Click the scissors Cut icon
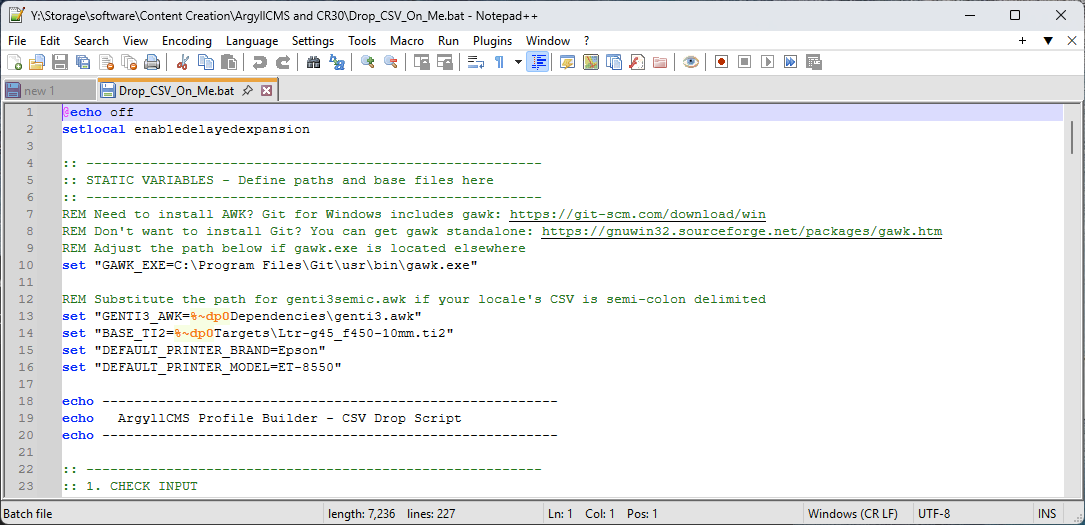 coord(183,62)
